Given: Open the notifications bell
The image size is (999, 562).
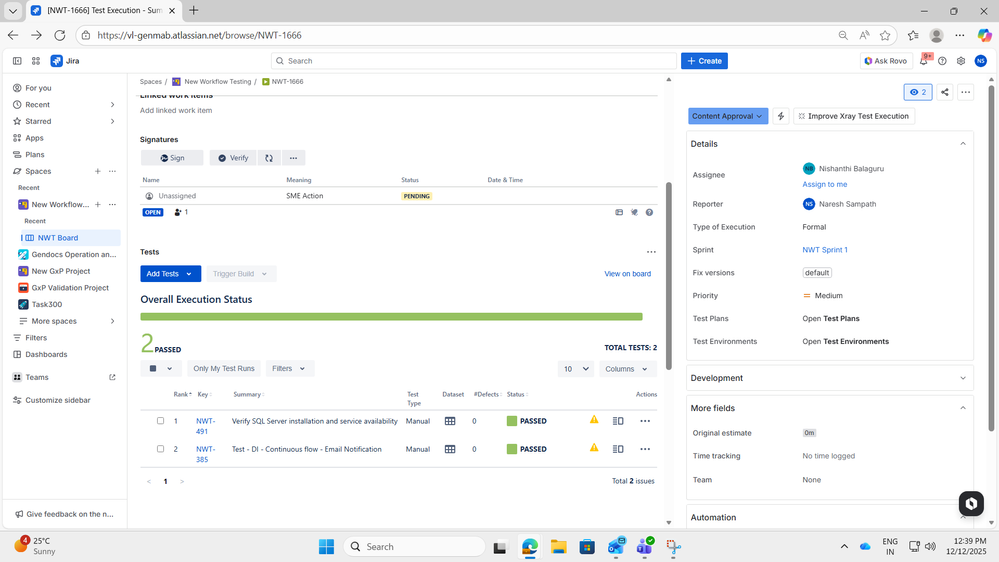Looking at the screenshot, I should (x=924, y=61).
